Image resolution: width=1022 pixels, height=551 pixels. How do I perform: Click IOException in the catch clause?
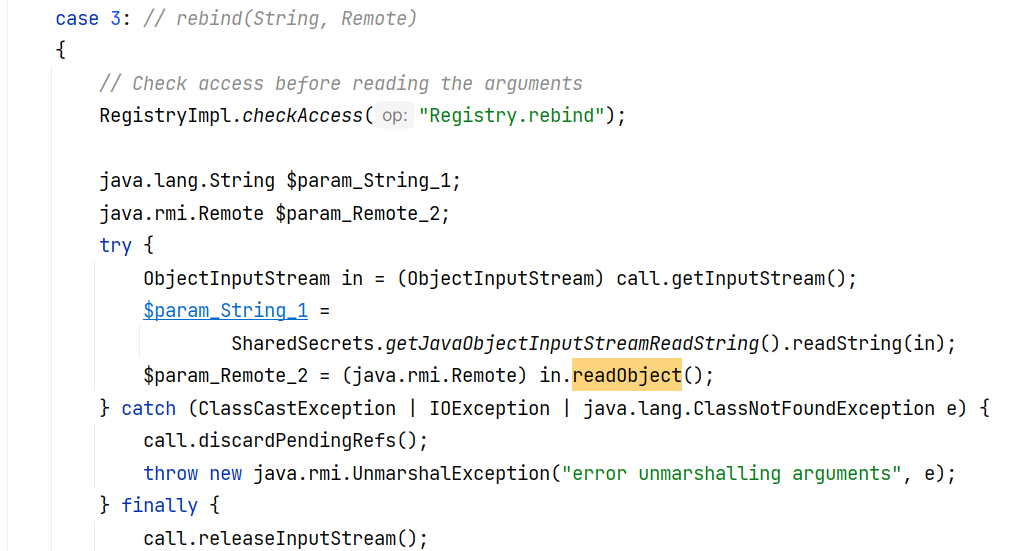pos(489,409)
